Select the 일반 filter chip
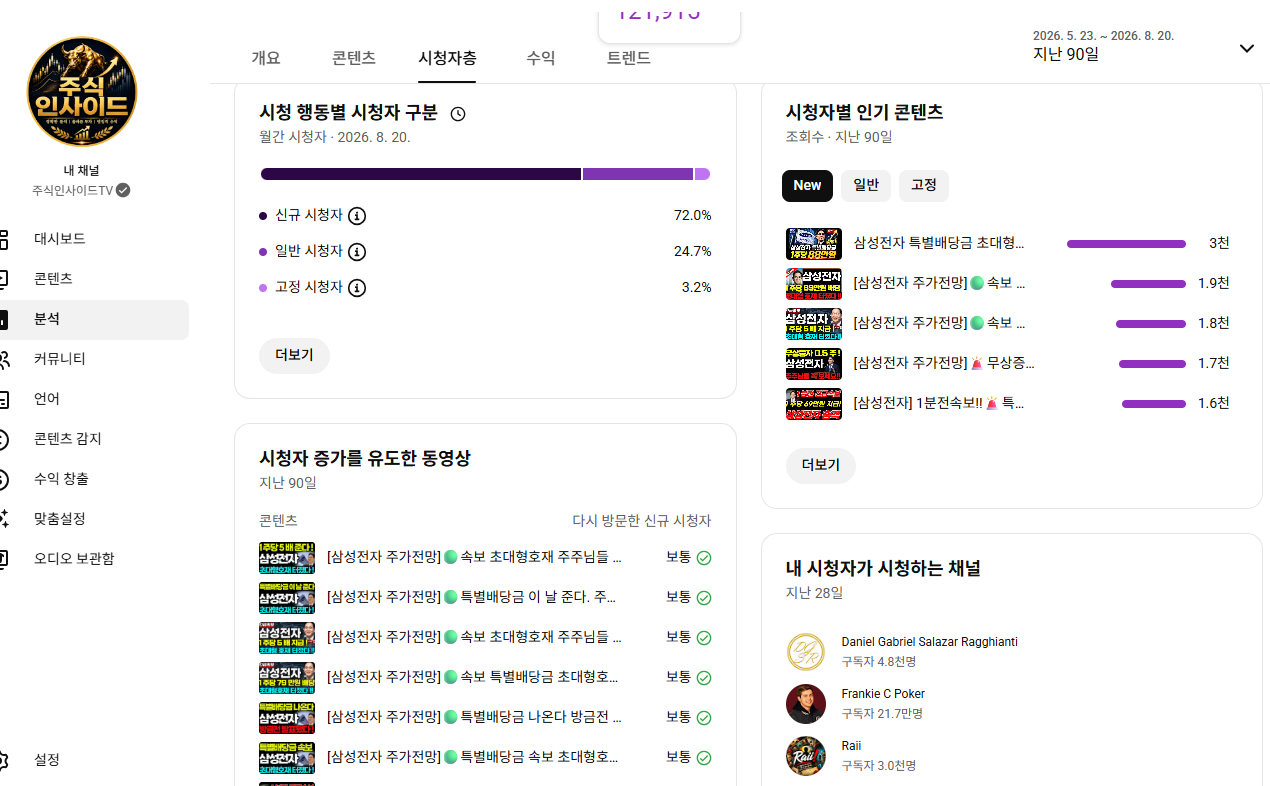Screen dimensions: 1270x786 pyautogui.click(x=866, y=185)
